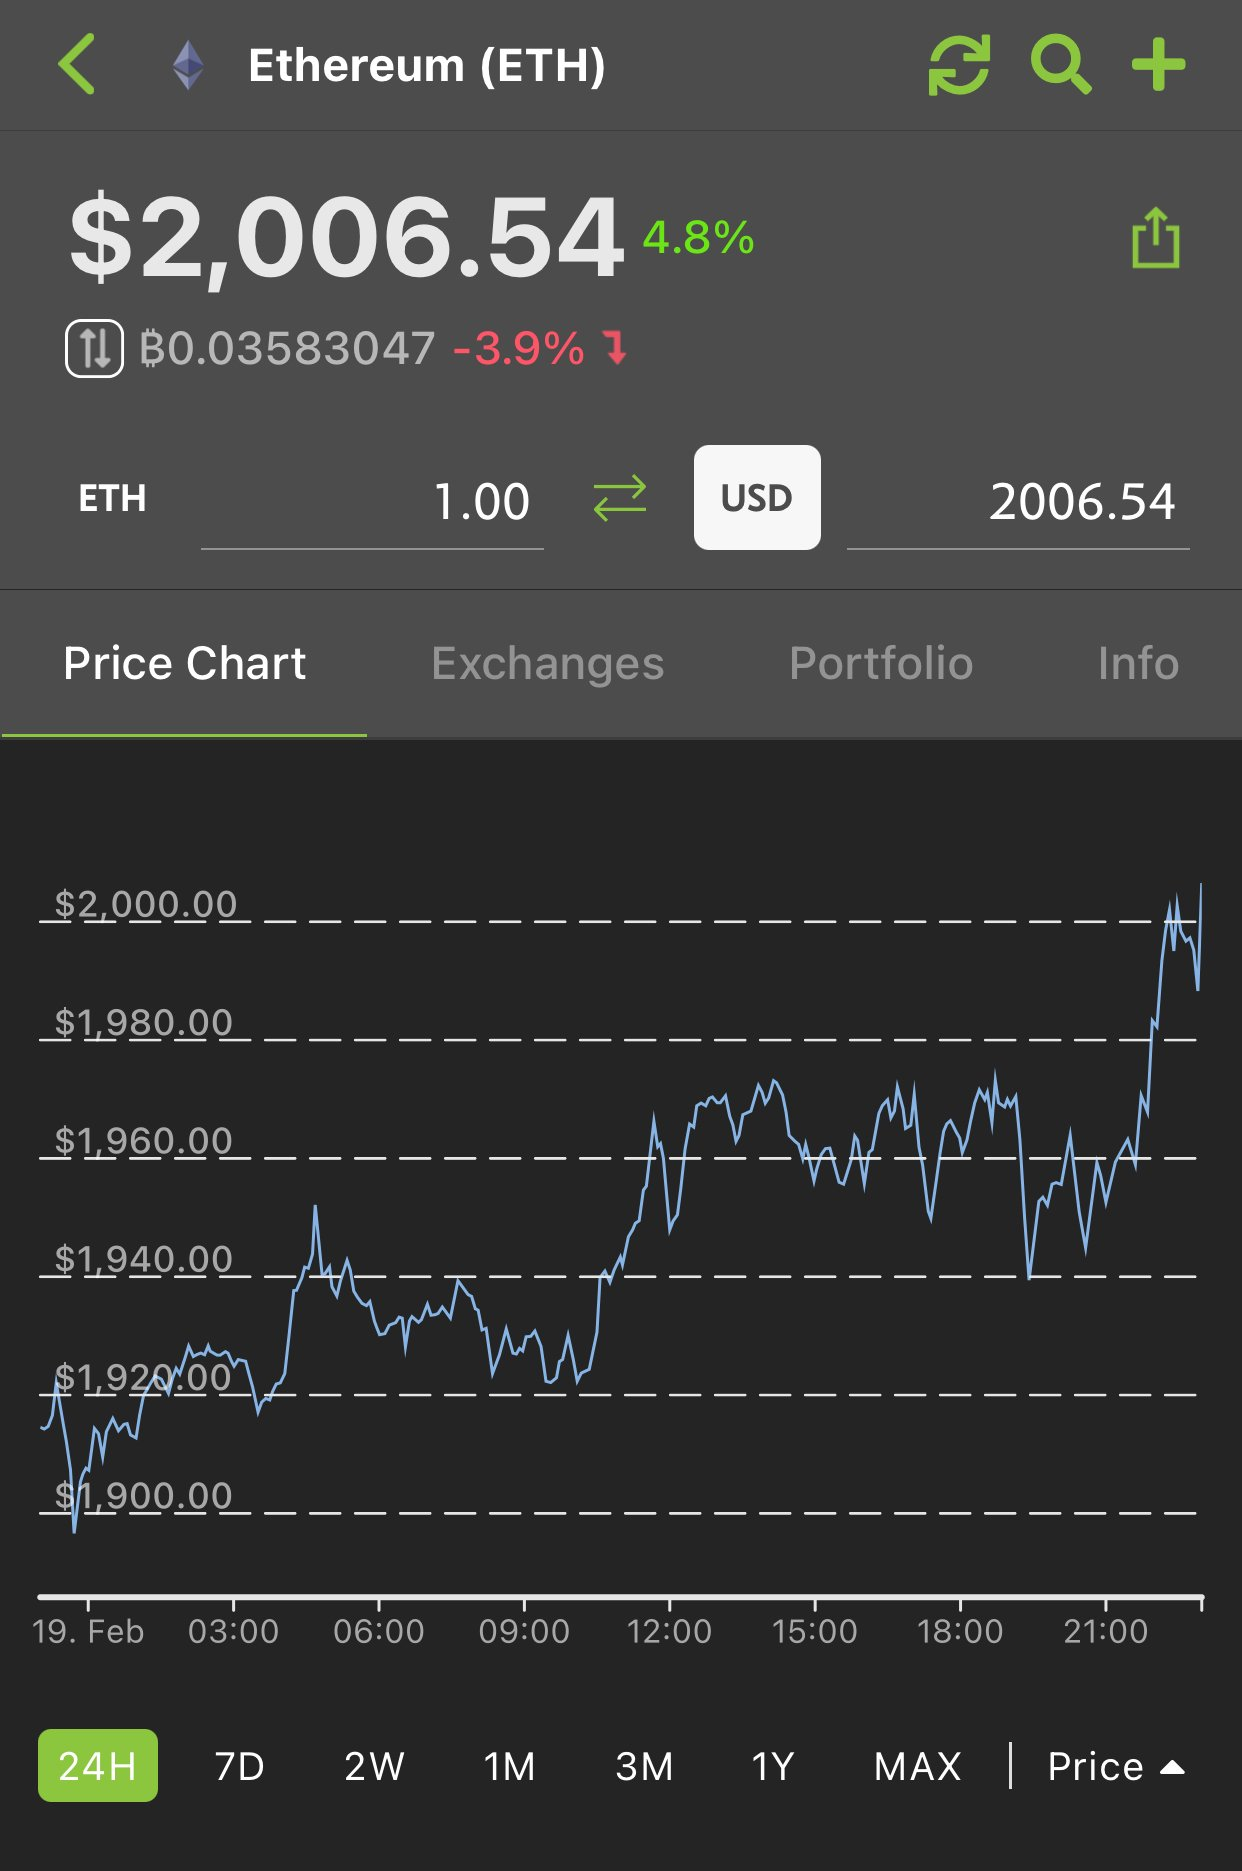Image resolution: width=1242 pixels, height=1871 pixels.
Task: Swap currencies with the exchange arrows
Action: pyautogui.click(x=620, y=498)
